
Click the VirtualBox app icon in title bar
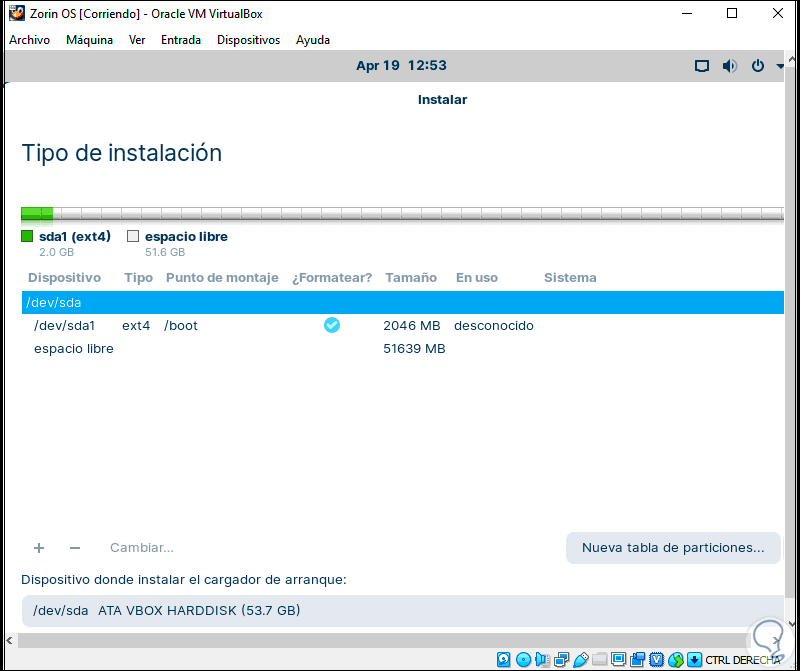click(16, 13)
